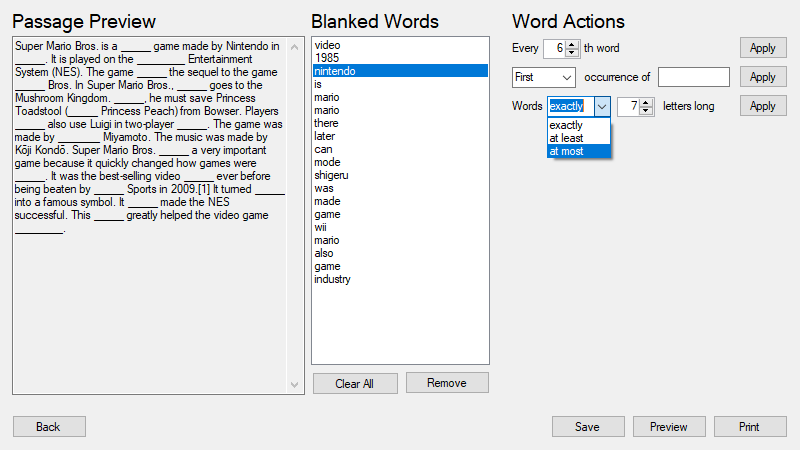Decrease the letters long number
800x450 pixels.
click(646, 110)
